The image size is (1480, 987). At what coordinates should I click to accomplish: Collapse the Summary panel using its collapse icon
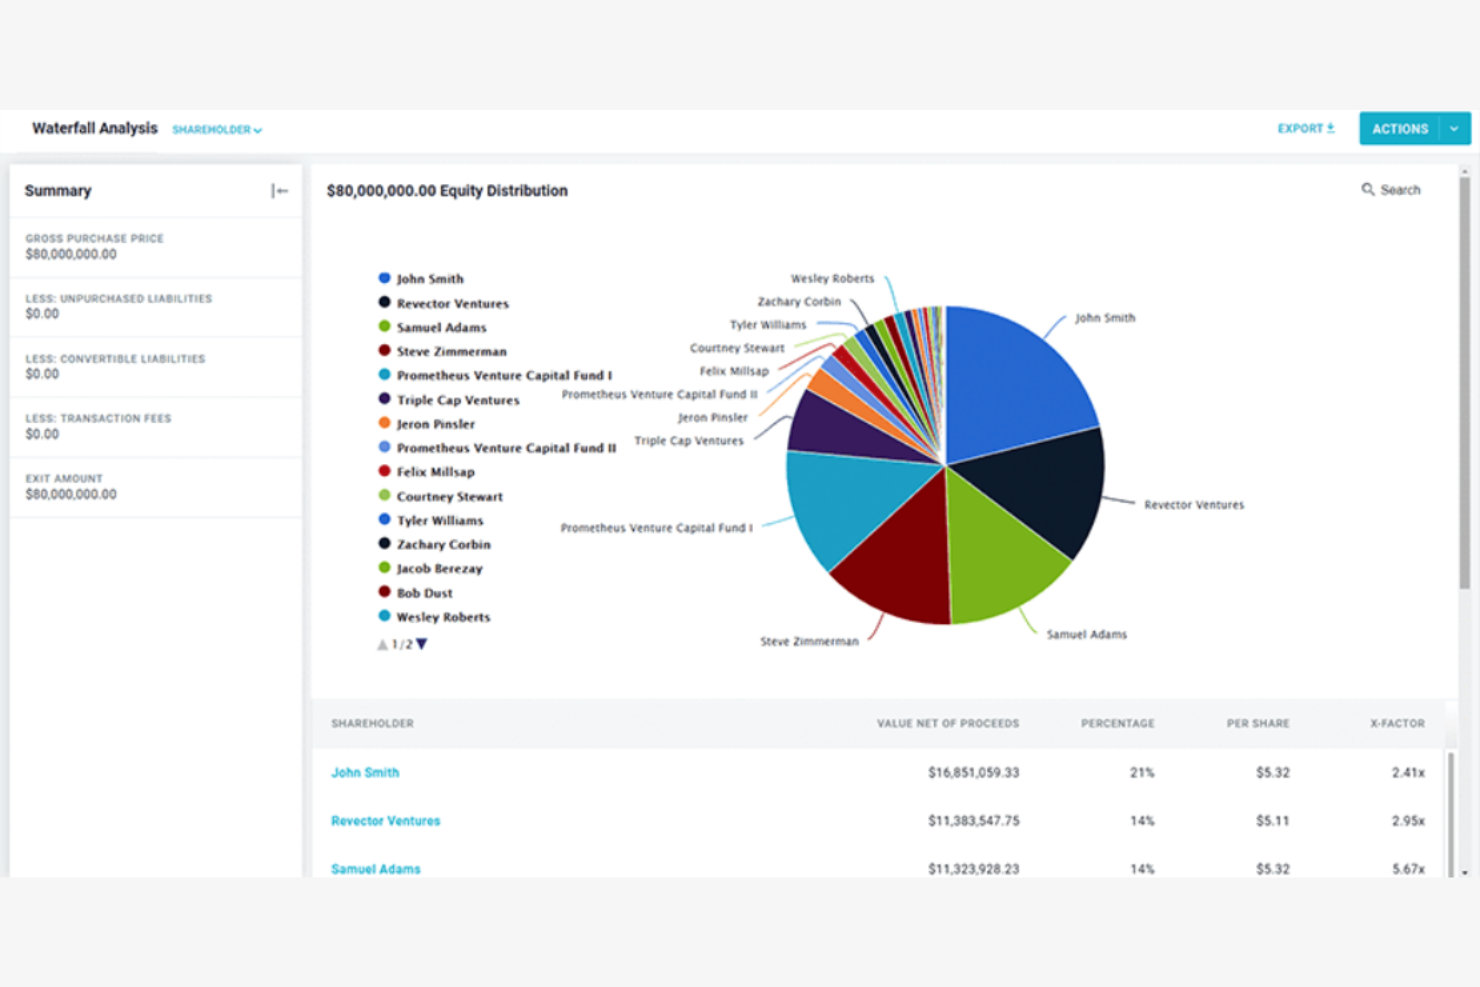tap(280, 190)
